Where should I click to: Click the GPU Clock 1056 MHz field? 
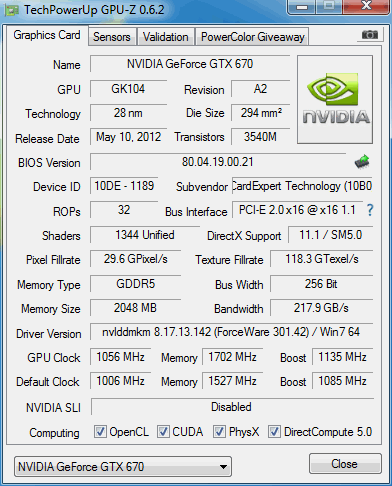coord(120,357)
